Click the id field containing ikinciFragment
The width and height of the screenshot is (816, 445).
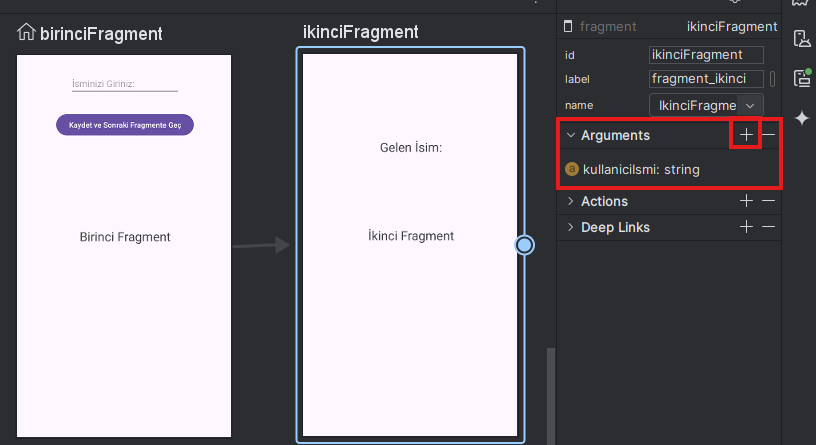706,55
